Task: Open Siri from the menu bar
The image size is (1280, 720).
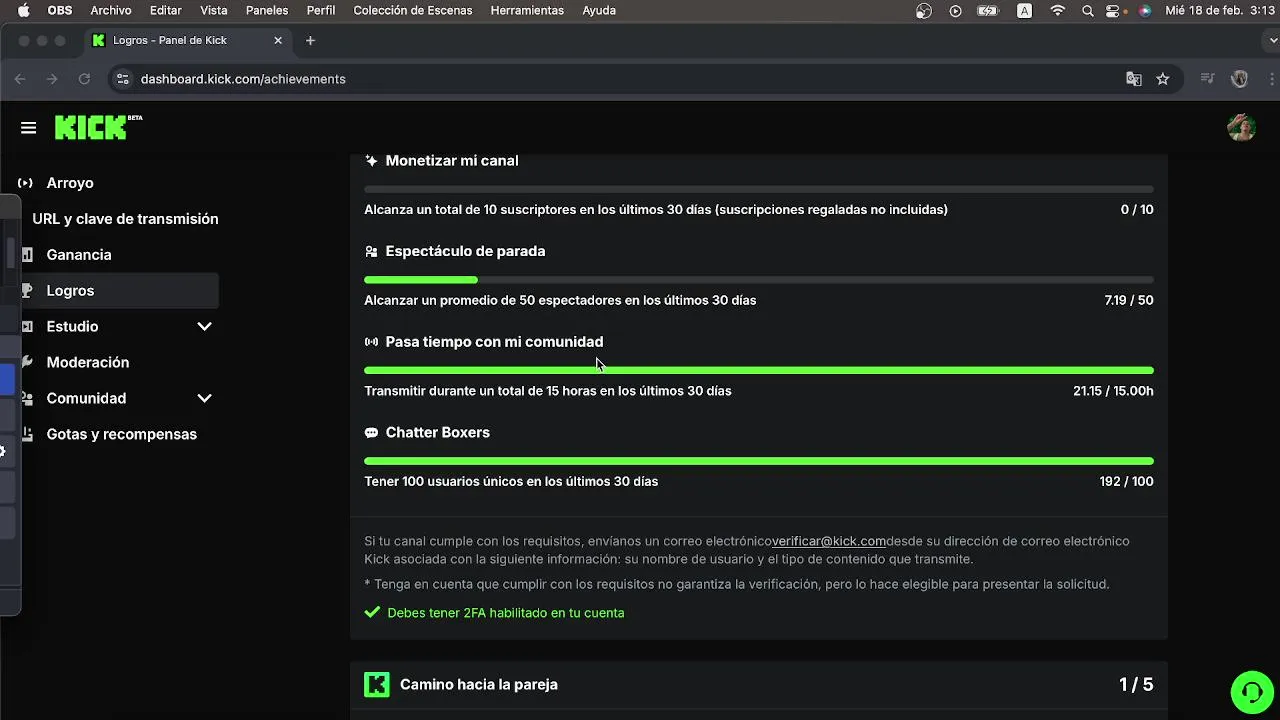Action: (1145, 11)
